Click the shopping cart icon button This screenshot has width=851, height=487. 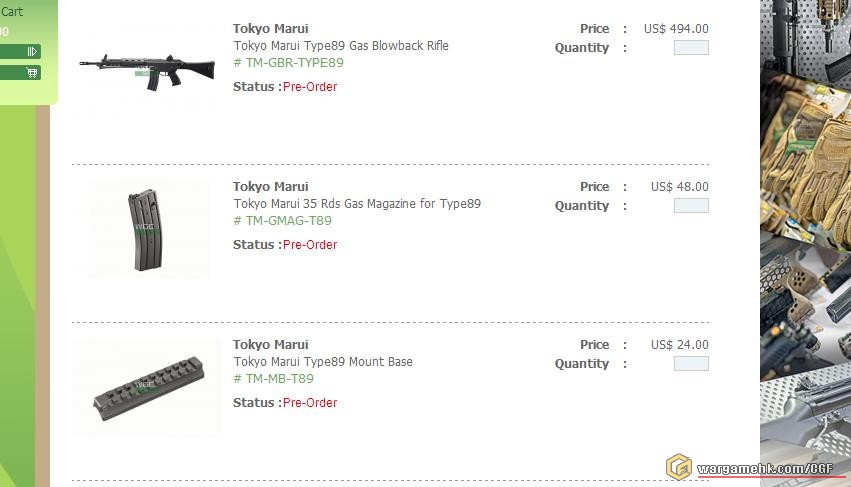coord(33,72)
